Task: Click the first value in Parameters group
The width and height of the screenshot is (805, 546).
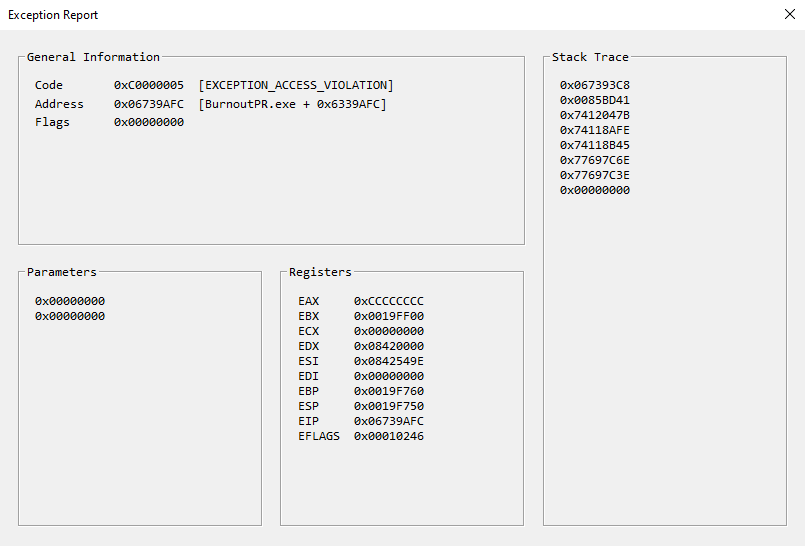Action: 69,302
